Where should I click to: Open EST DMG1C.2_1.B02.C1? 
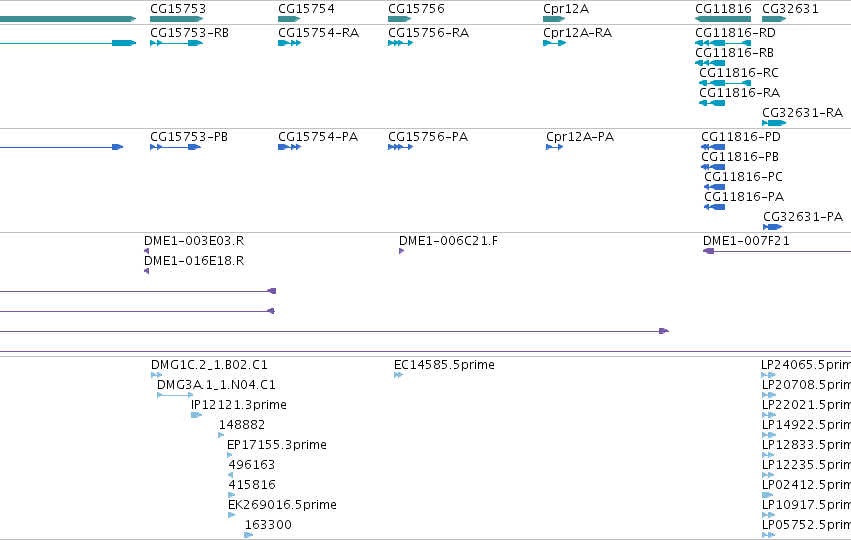(x=156, y=375)
